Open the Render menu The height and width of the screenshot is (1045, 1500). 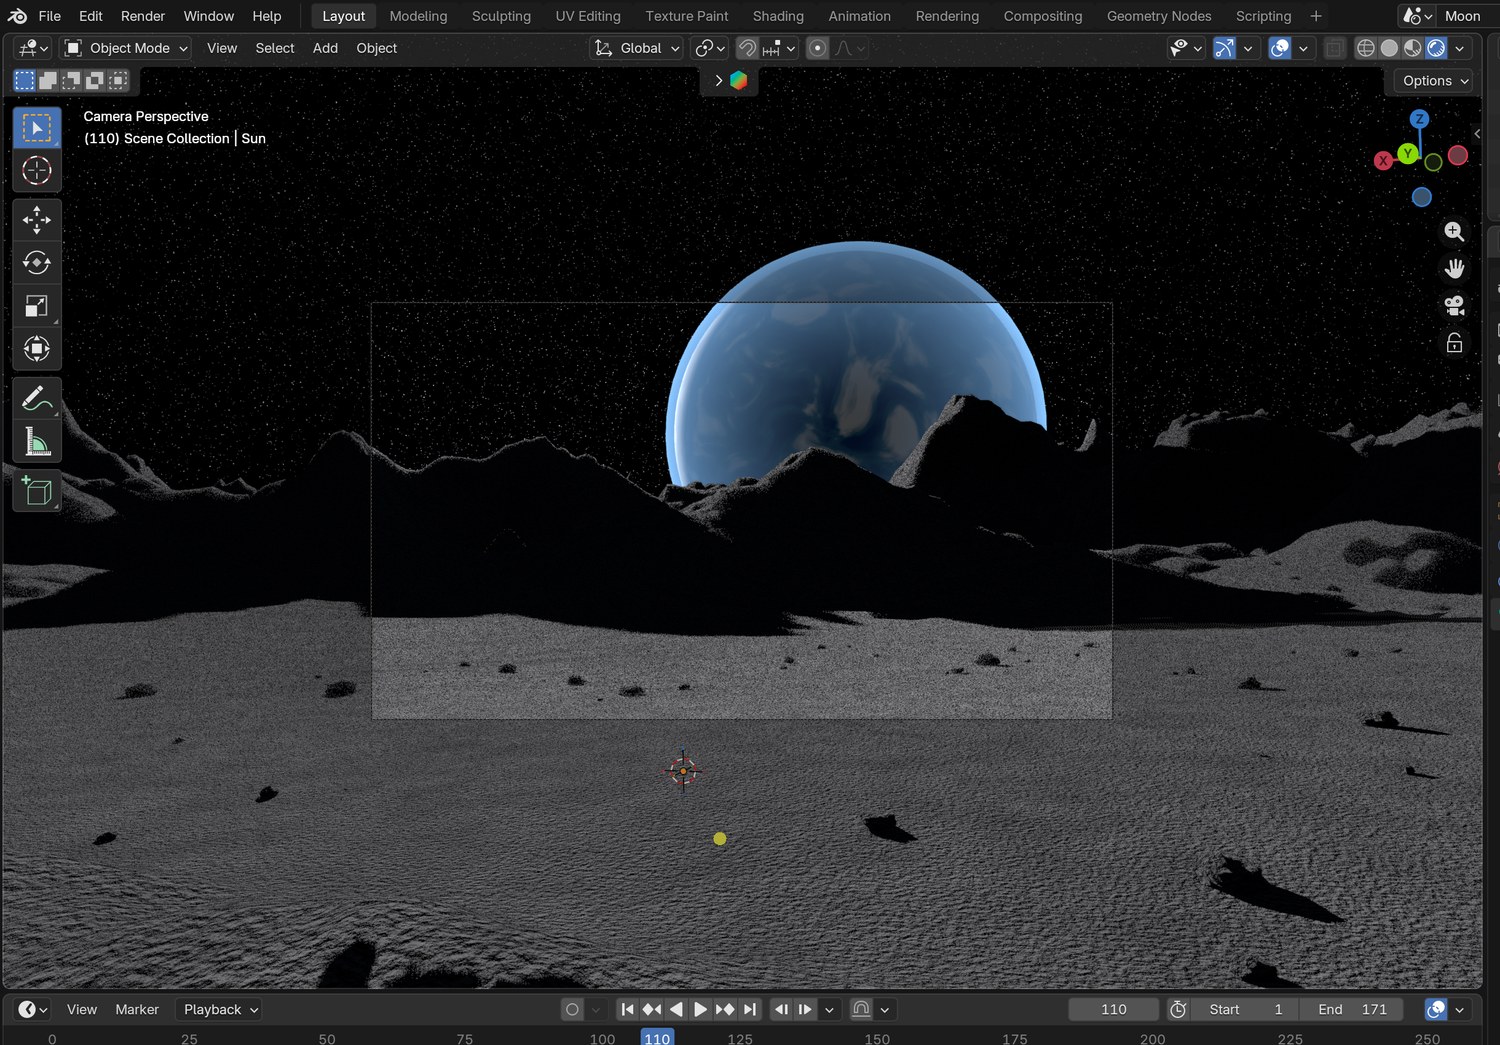(x=143, y=16)
